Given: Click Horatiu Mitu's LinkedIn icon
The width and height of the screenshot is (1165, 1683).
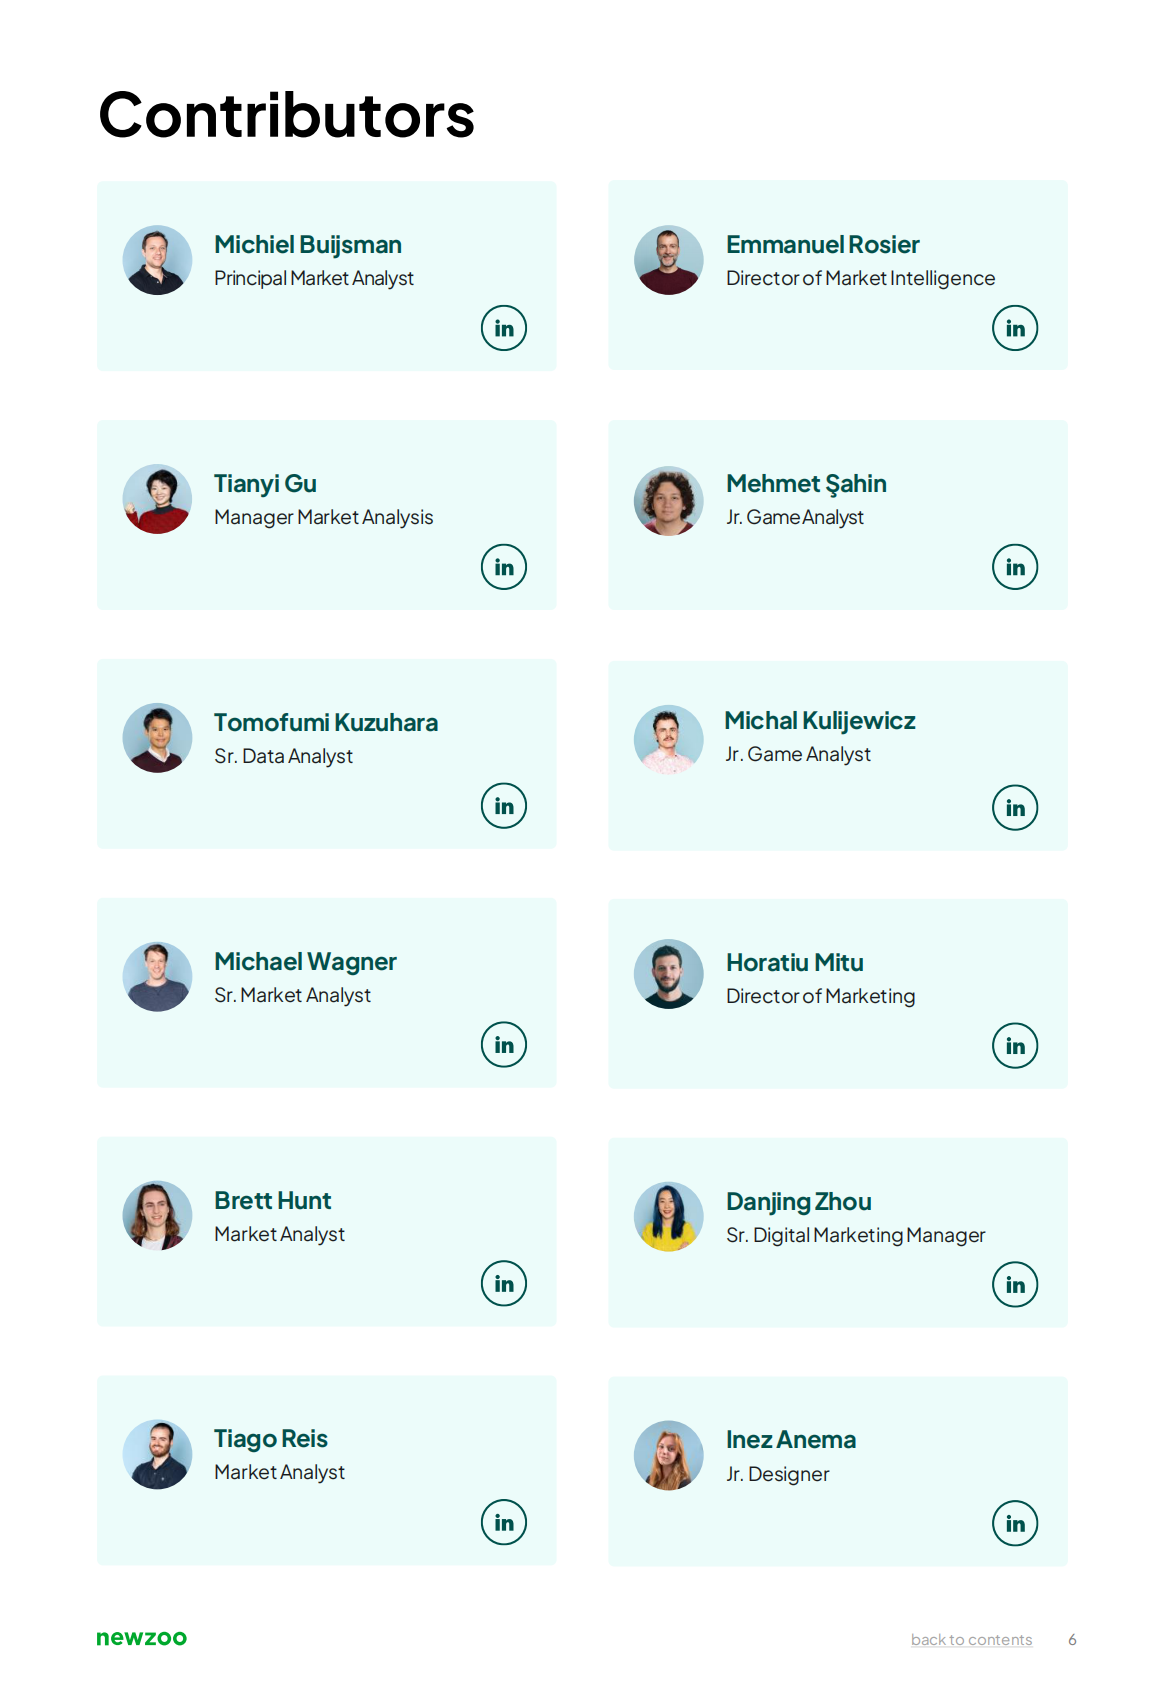Looking at the screenshot, I should 1015,1046.
